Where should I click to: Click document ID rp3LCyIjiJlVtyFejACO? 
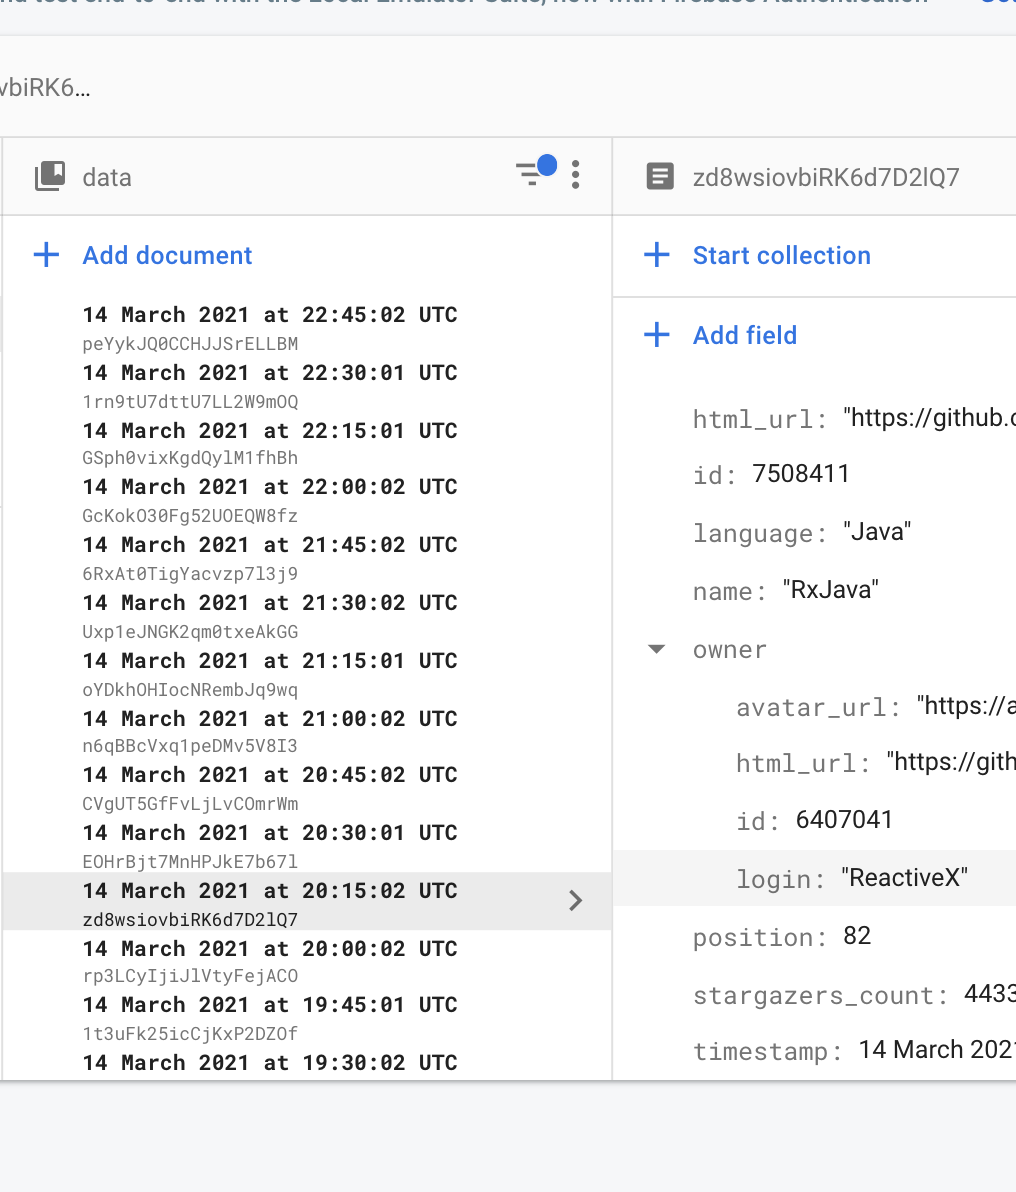190,975
